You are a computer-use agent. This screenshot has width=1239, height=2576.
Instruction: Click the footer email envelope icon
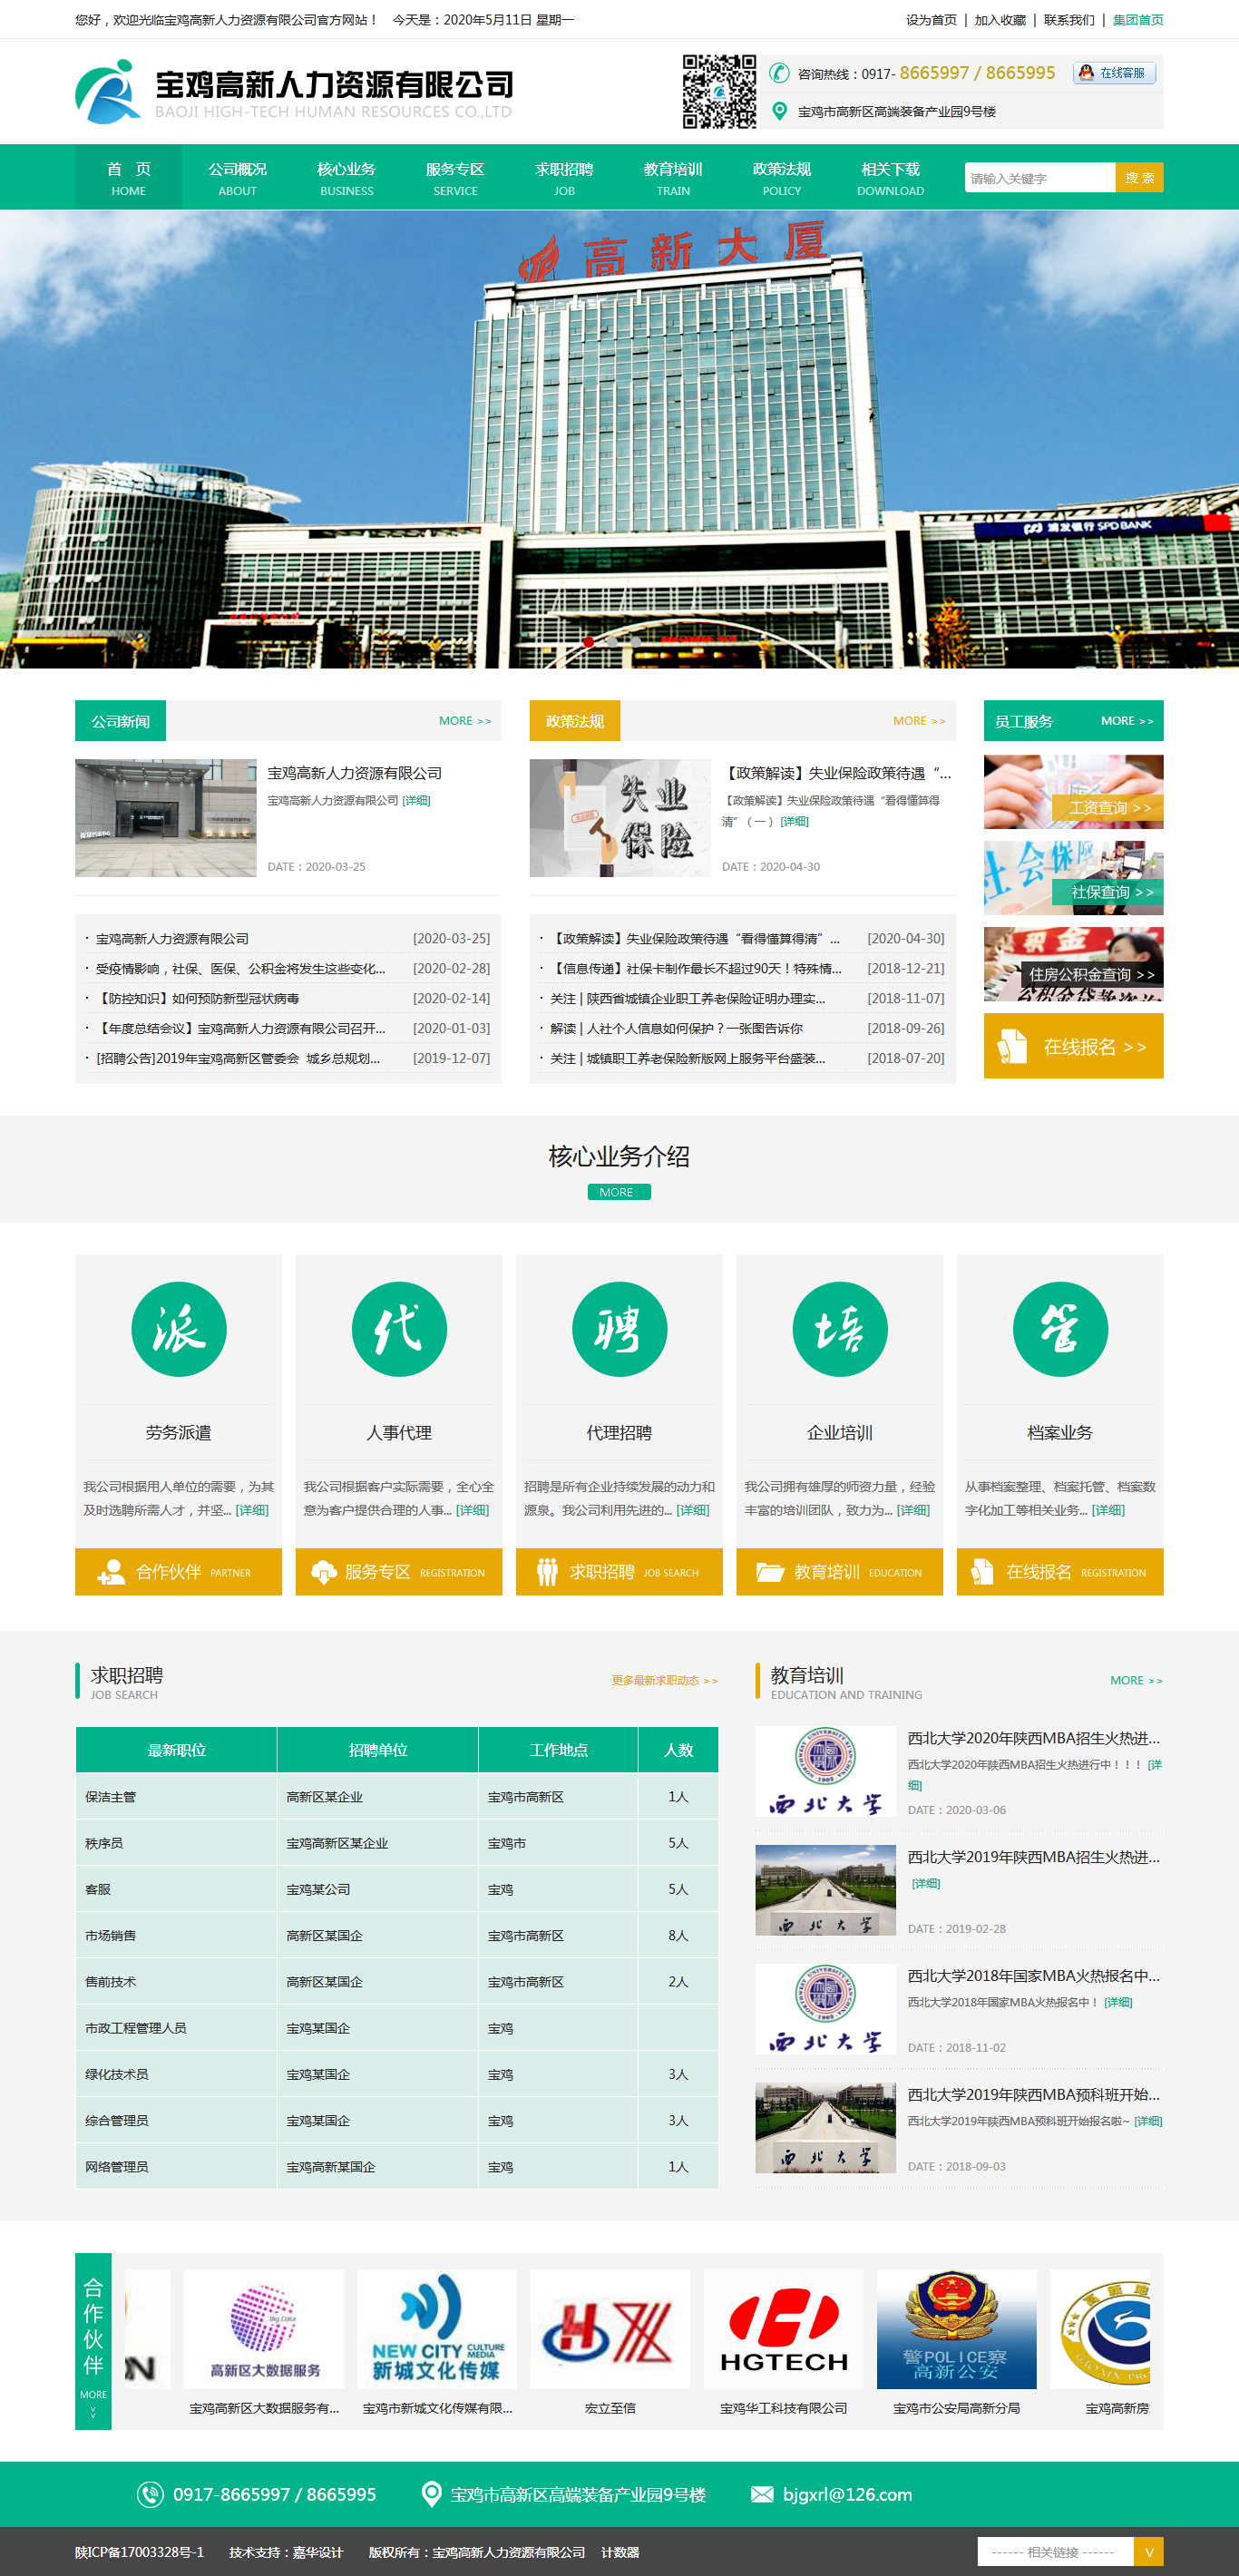[762, 2494]
